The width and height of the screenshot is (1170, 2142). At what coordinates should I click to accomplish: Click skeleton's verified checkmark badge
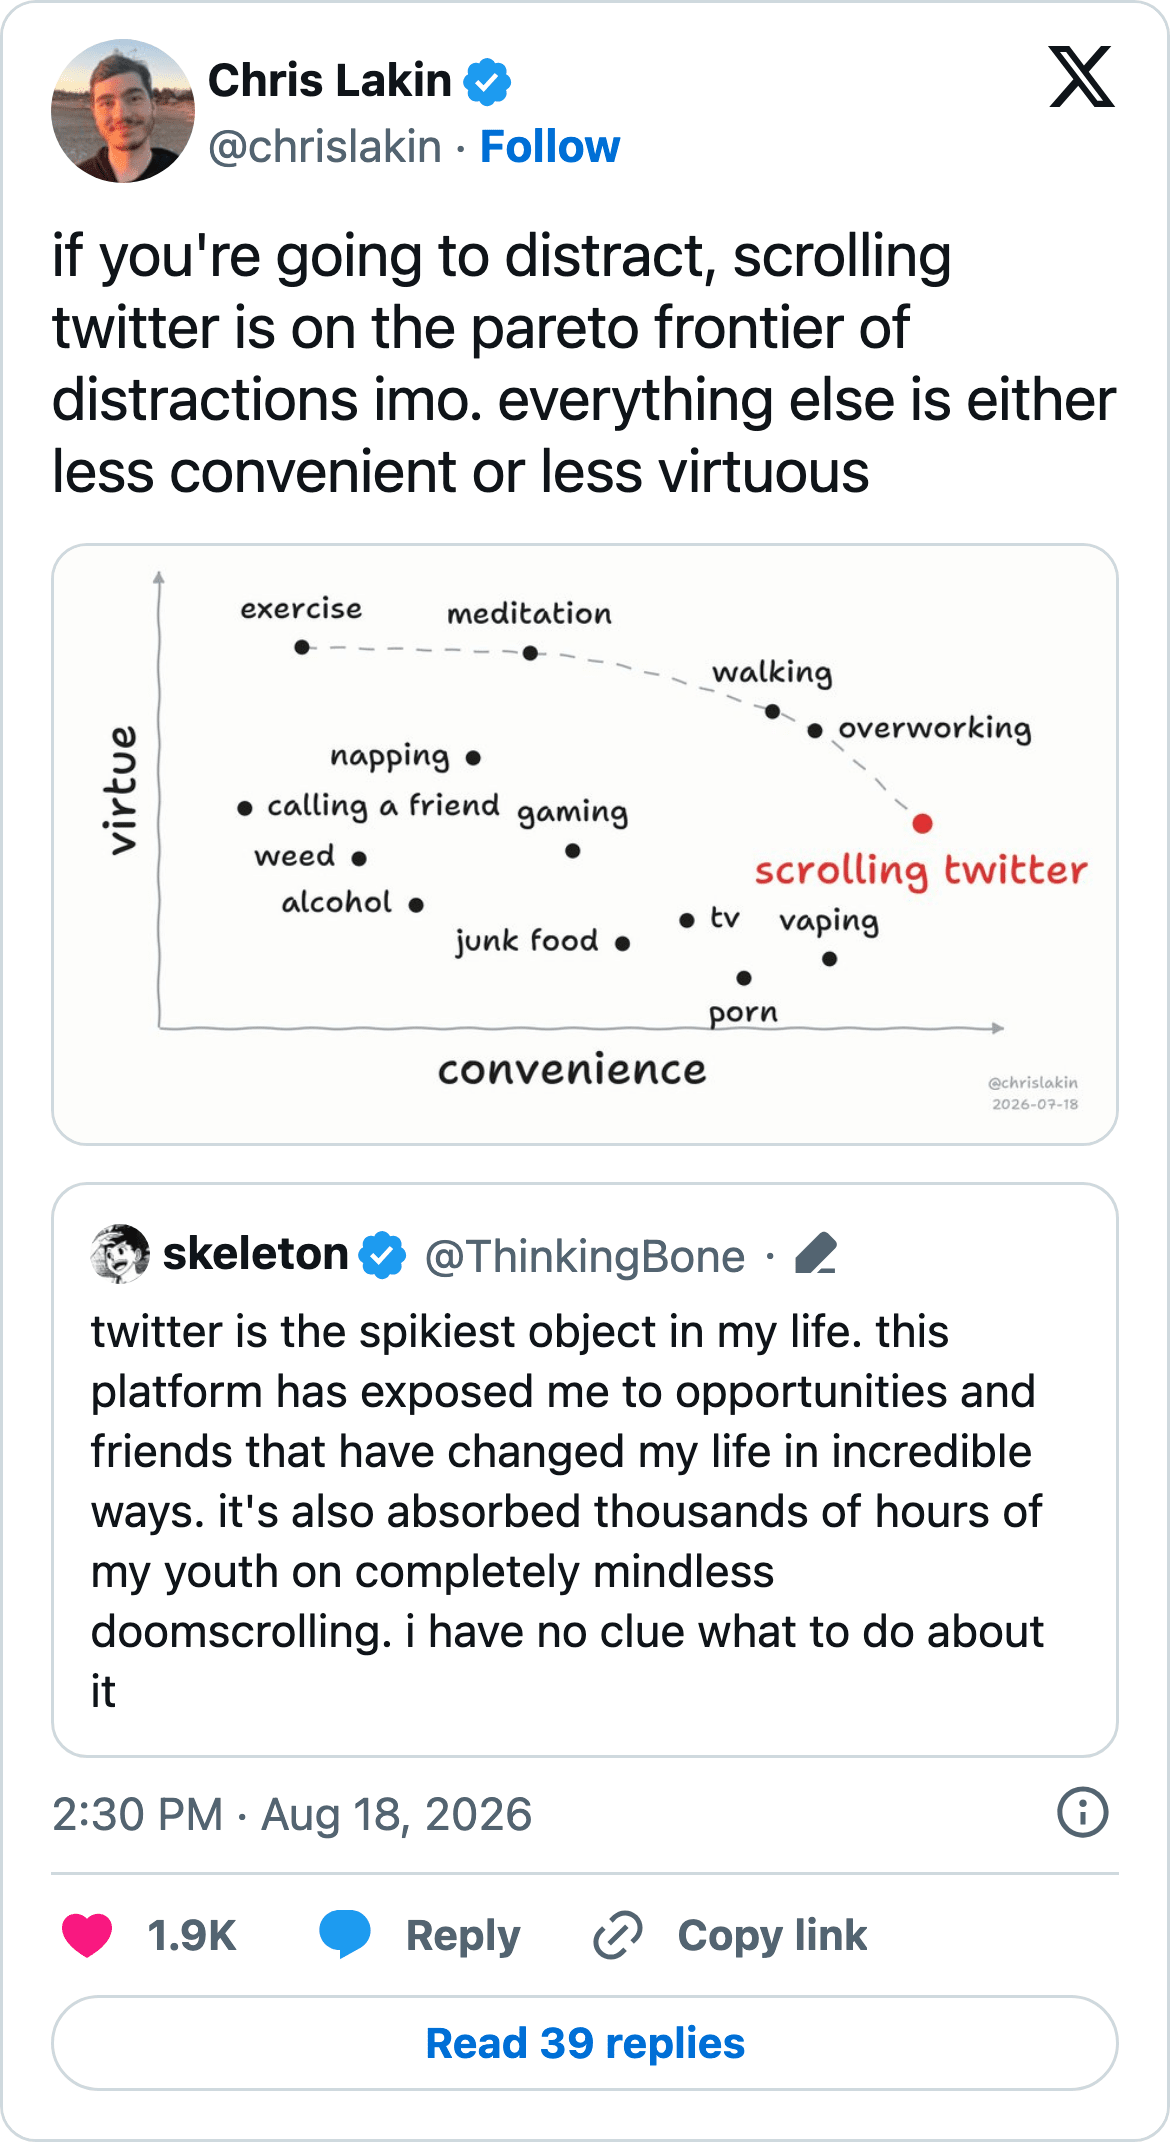point(382,1255)
